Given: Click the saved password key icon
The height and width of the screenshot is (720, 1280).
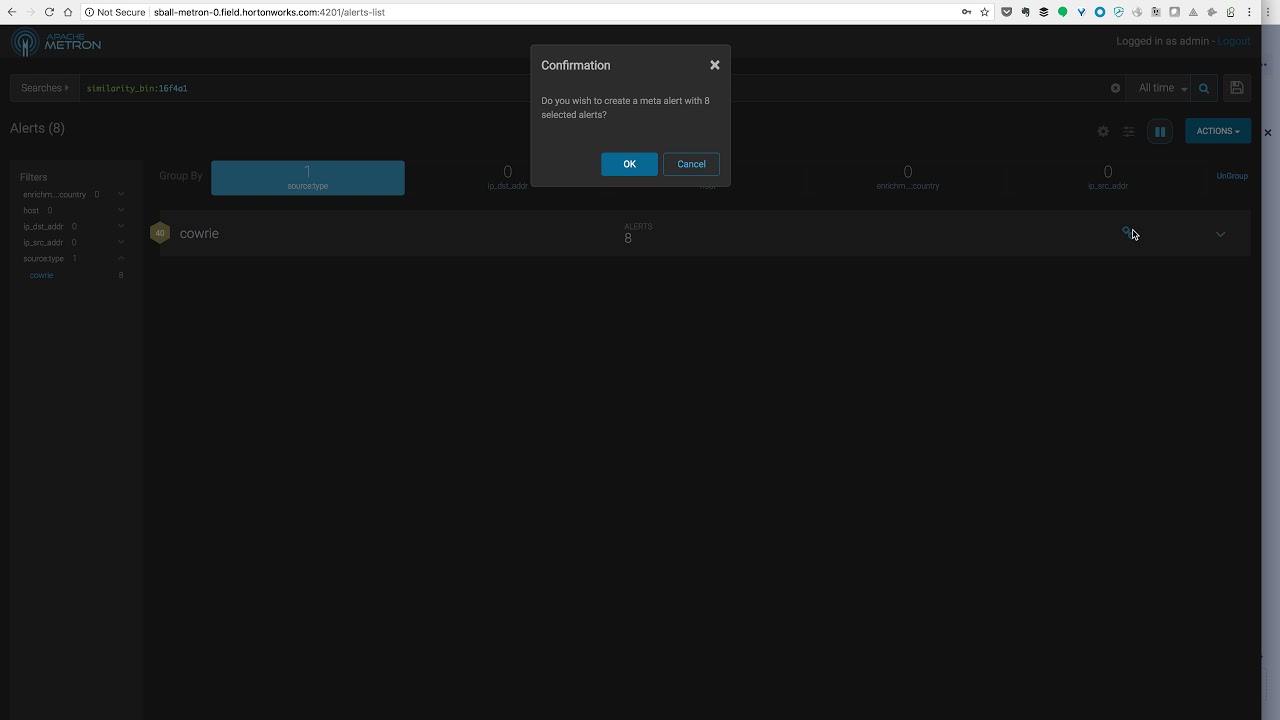Looking at the screenshot, I should click(966, 12).
